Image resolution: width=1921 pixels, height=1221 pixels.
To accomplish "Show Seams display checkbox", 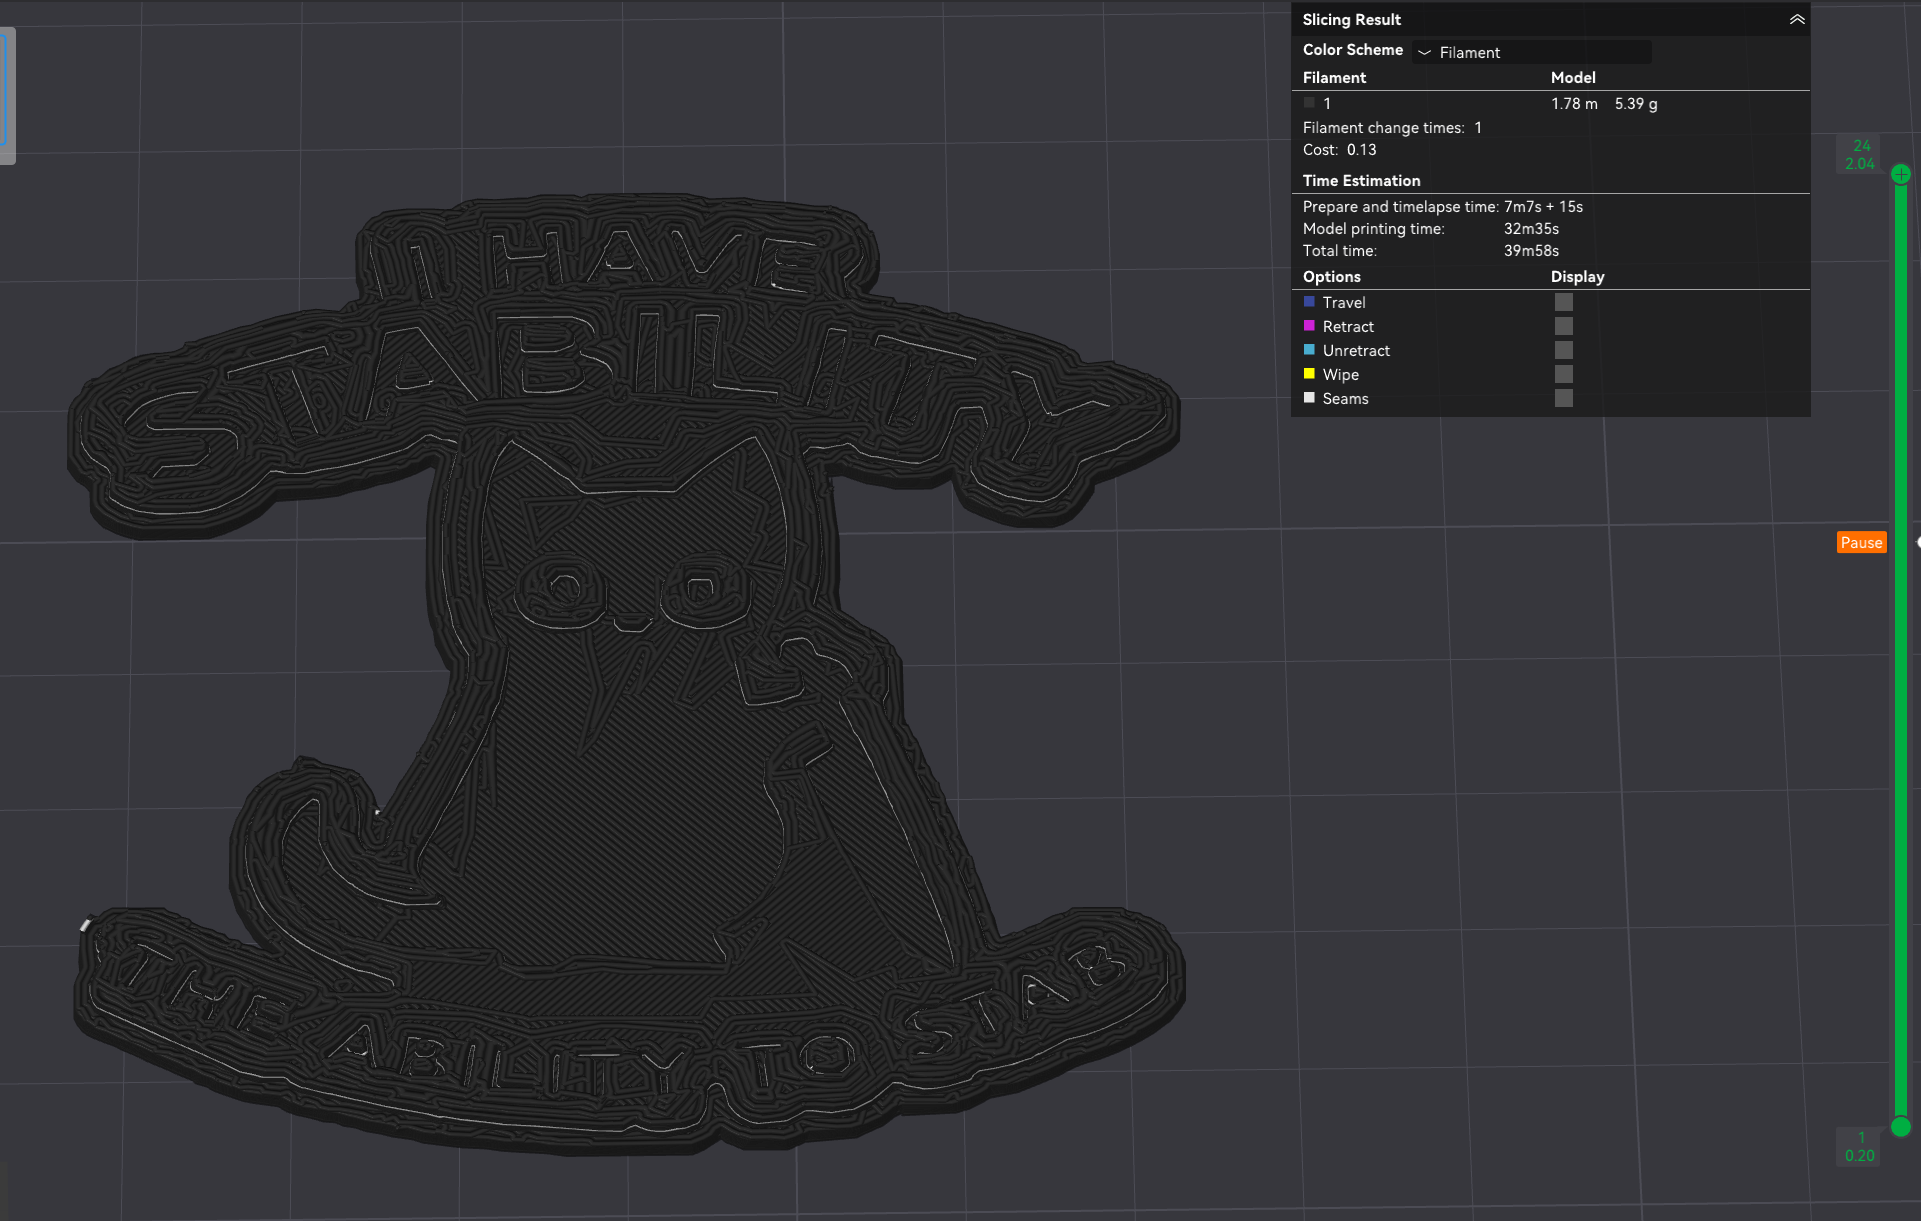I will 1563,398.
